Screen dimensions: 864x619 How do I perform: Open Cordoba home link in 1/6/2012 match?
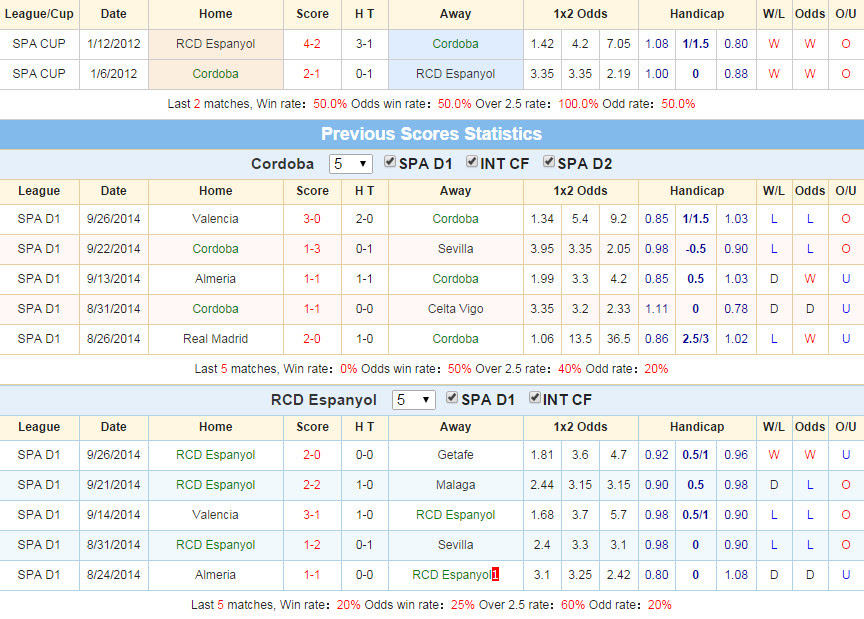pos(215,74)
